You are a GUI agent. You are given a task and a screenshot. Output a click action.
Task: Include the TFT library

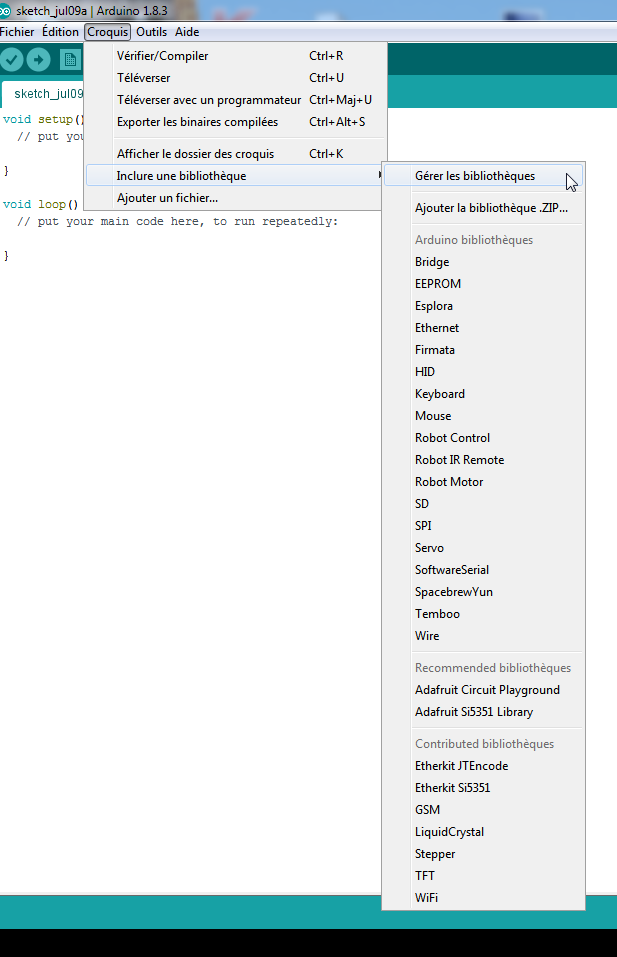point(483,875)
